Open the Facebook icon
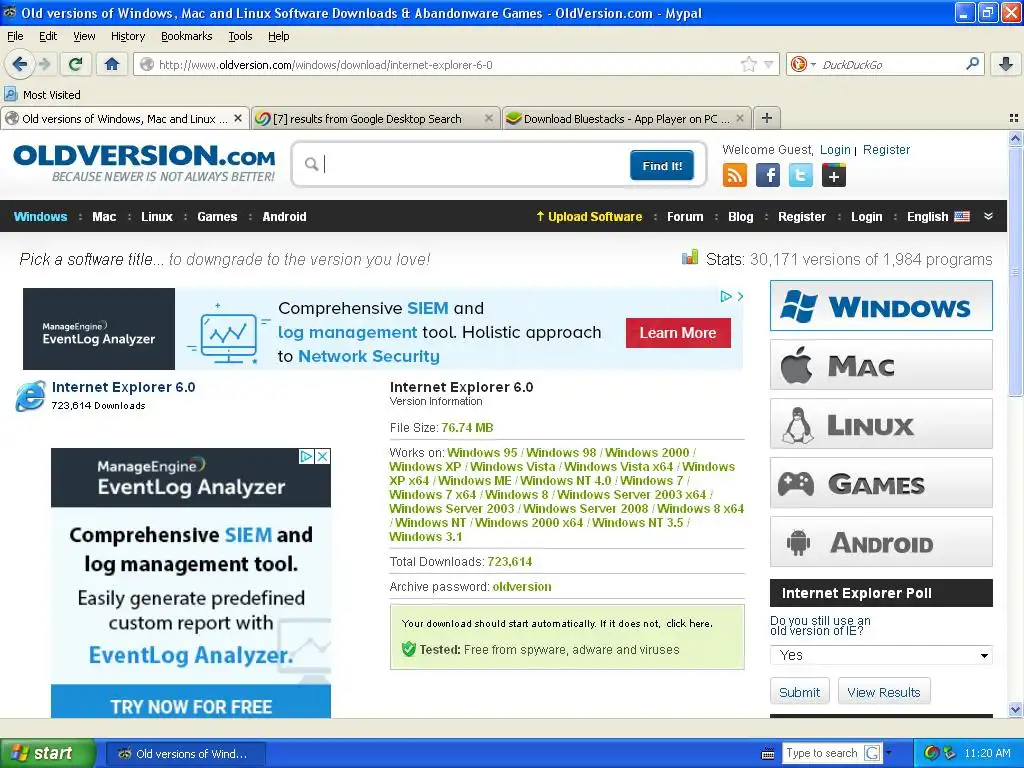1024x768 pixels. [768, 175]
